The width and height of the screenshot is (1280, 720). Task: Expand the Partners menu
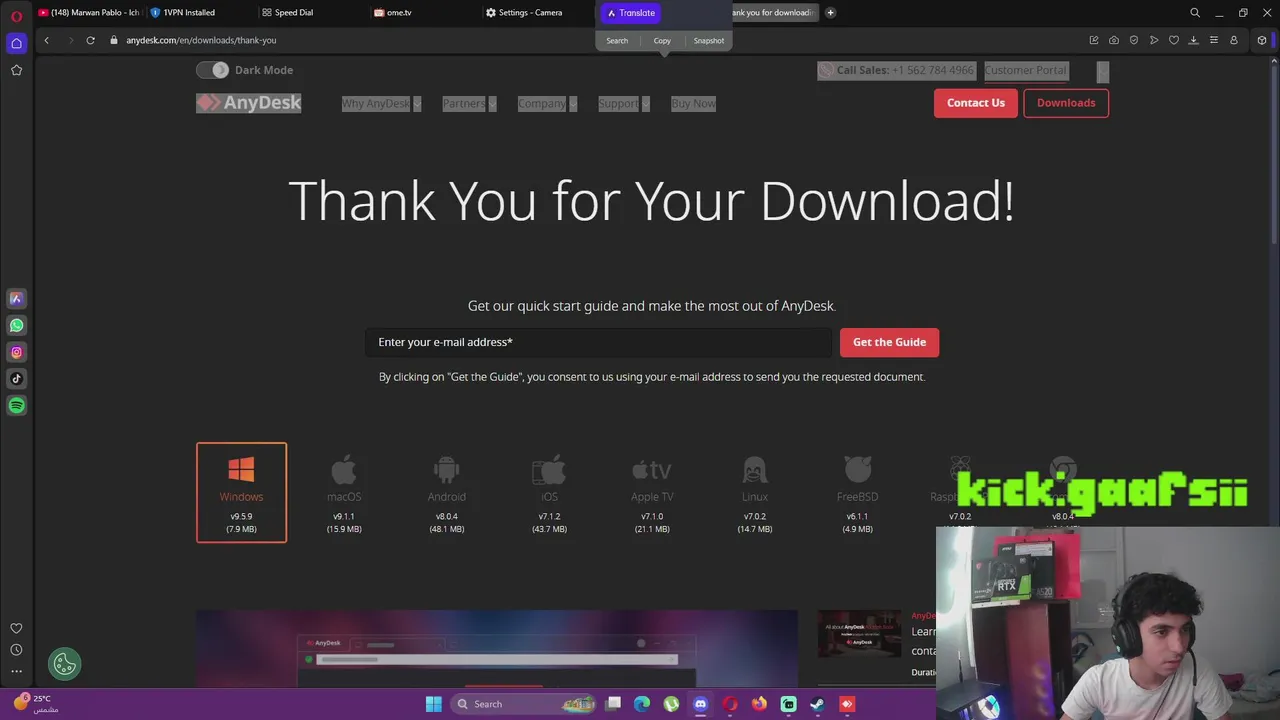[x=469, y=103]
